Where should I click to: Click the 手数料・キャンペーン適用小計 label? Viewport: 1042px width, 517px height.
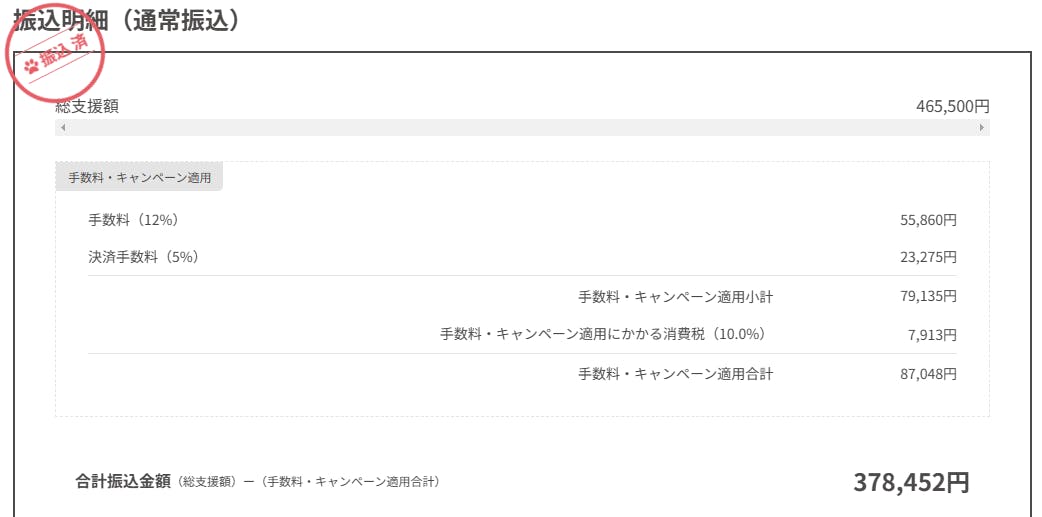[675, 297]
